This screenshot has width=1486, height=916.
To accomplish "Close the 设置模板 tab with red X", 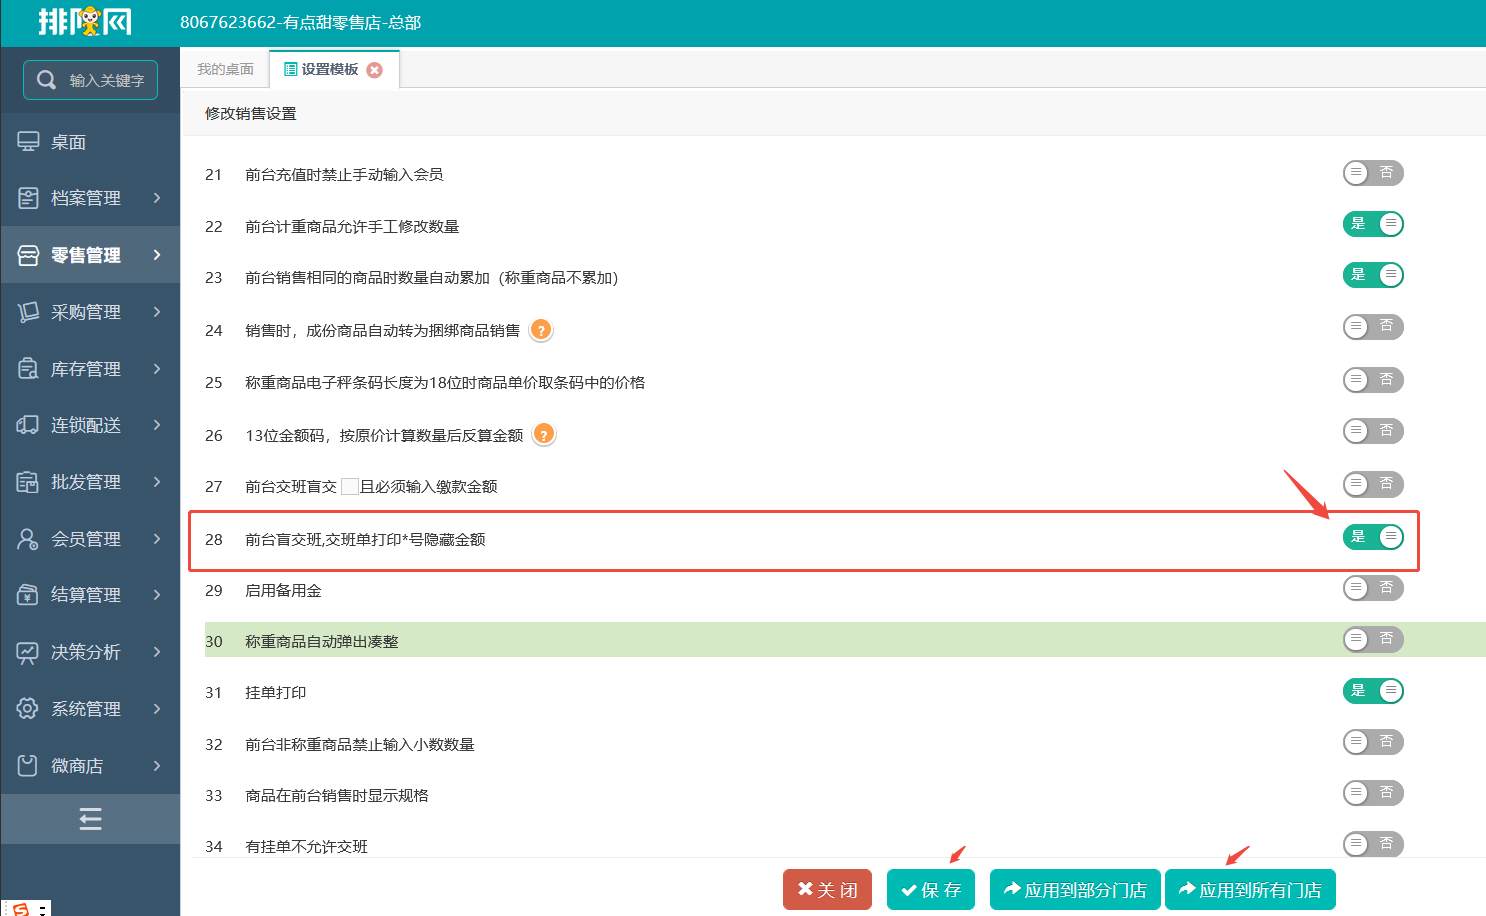I will coord(375,70).
